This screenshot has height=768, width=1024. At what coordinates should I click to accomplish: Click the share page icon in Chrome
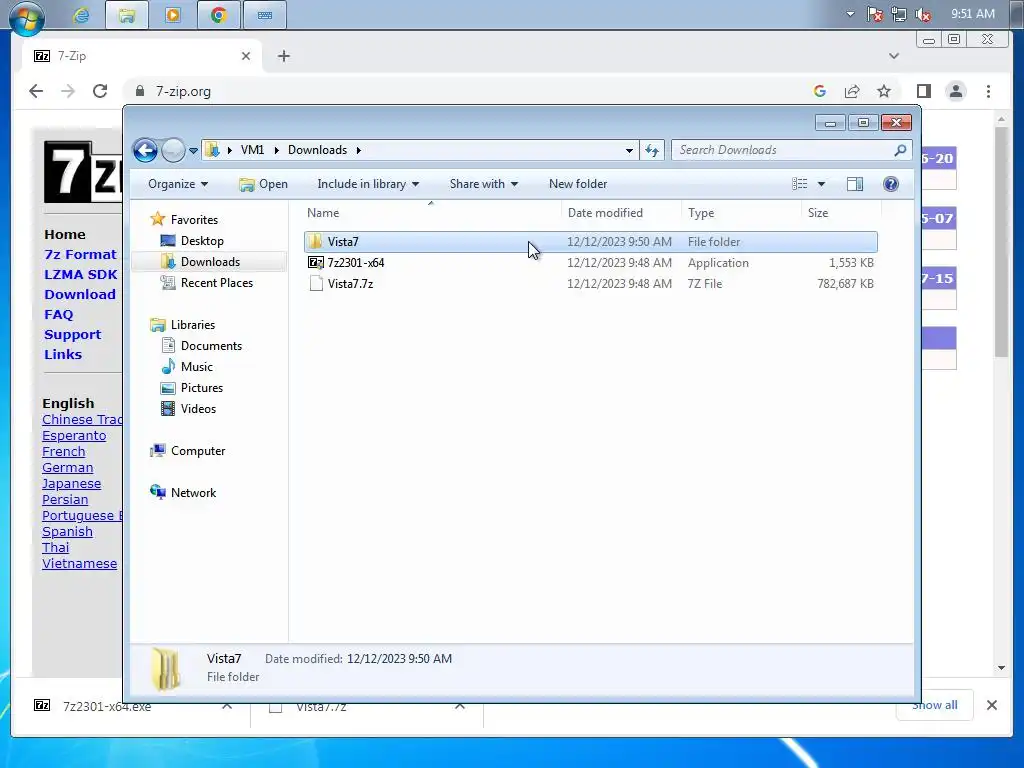(x=852, y=91)
